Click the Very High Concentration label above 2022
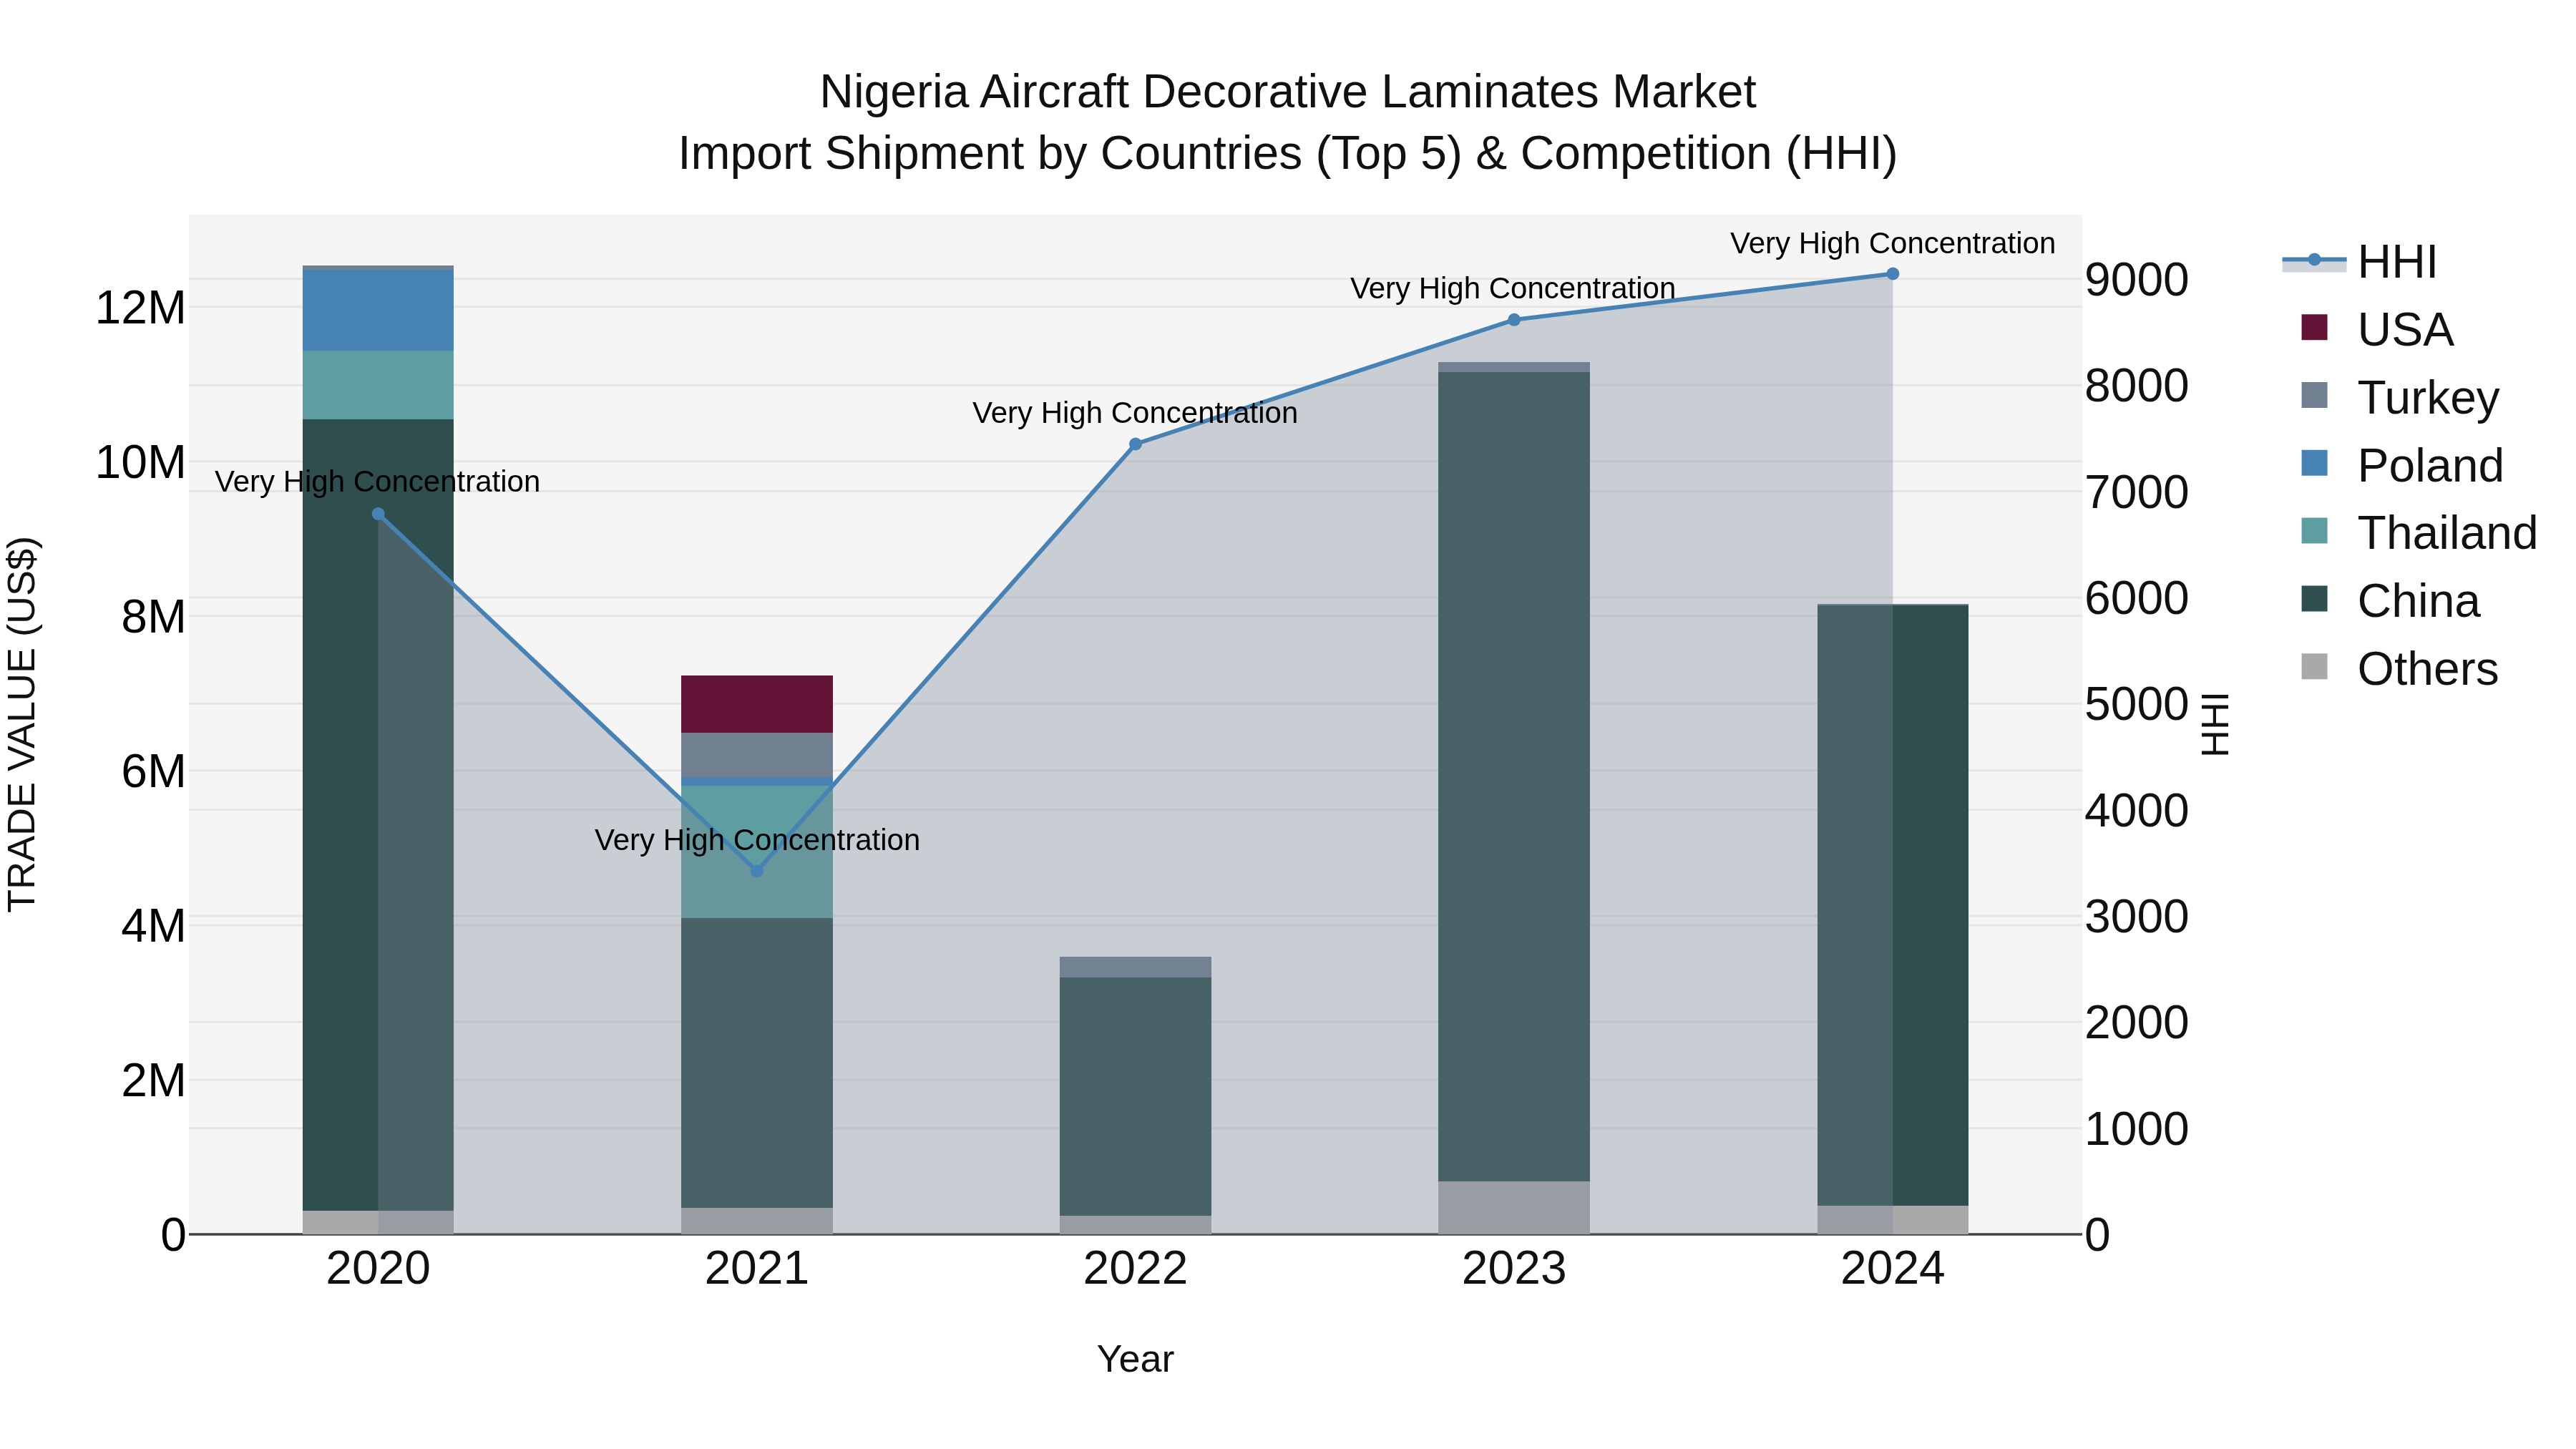This screenshot has width=2576, height=1449. click(1135, 412)
